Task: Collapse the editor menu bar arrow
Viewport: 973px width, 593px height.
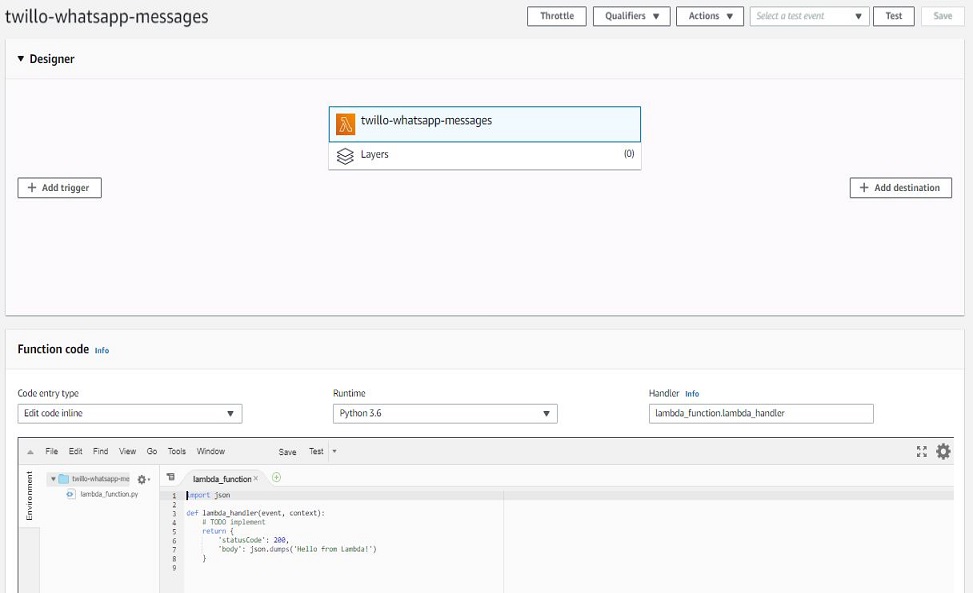Action: pos(30,452)
